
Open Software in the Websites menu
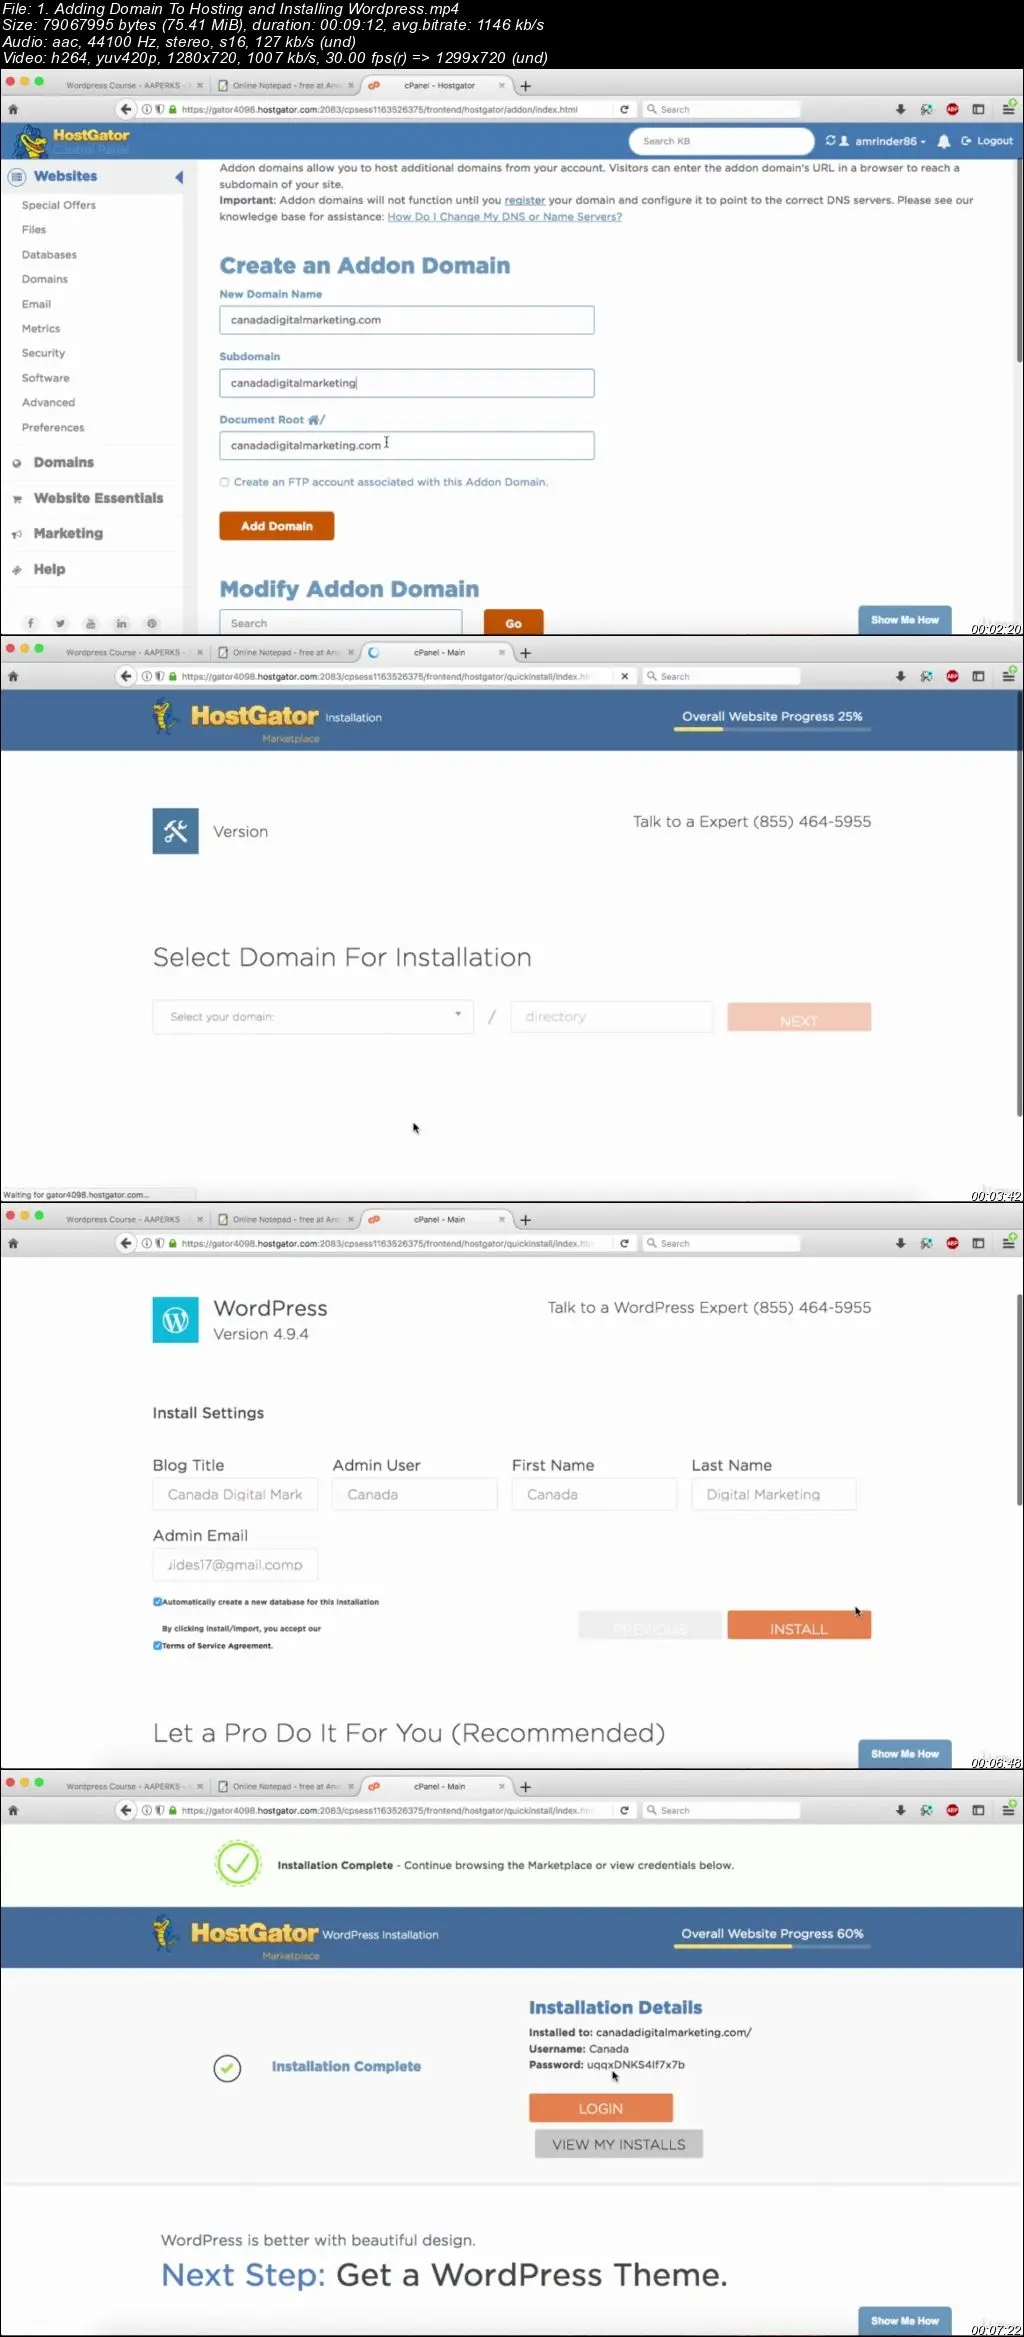(46, 378)
